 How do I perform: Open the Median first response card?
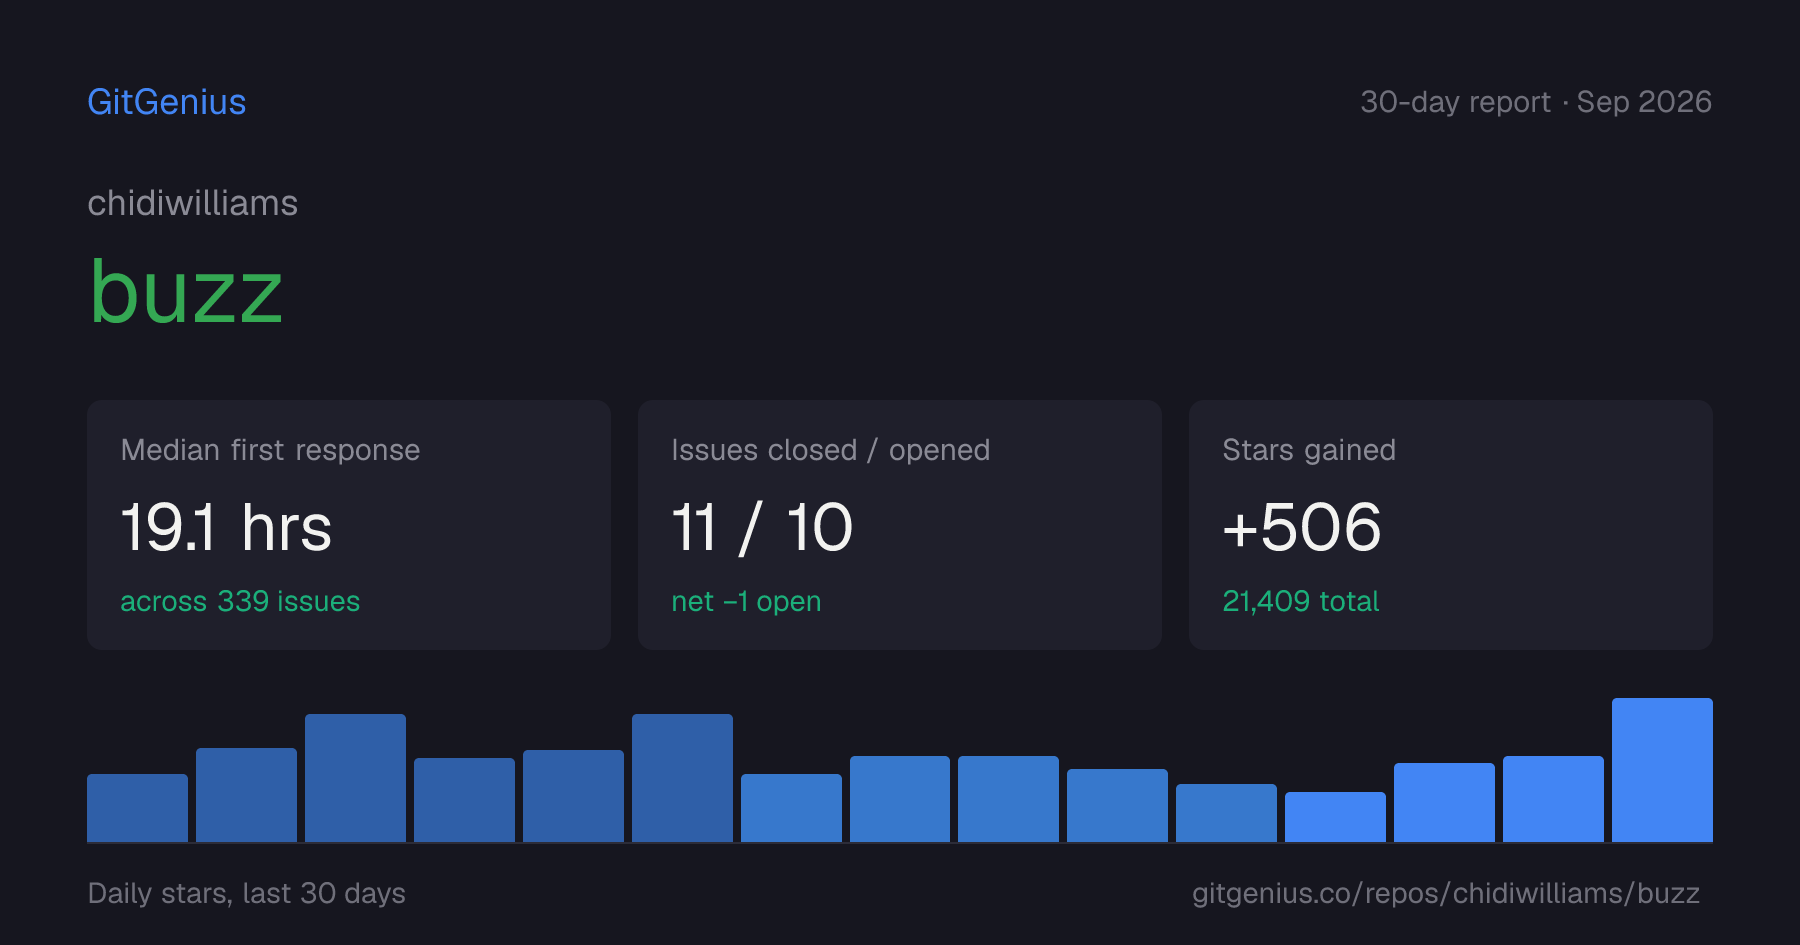click(x=349, y=525)
